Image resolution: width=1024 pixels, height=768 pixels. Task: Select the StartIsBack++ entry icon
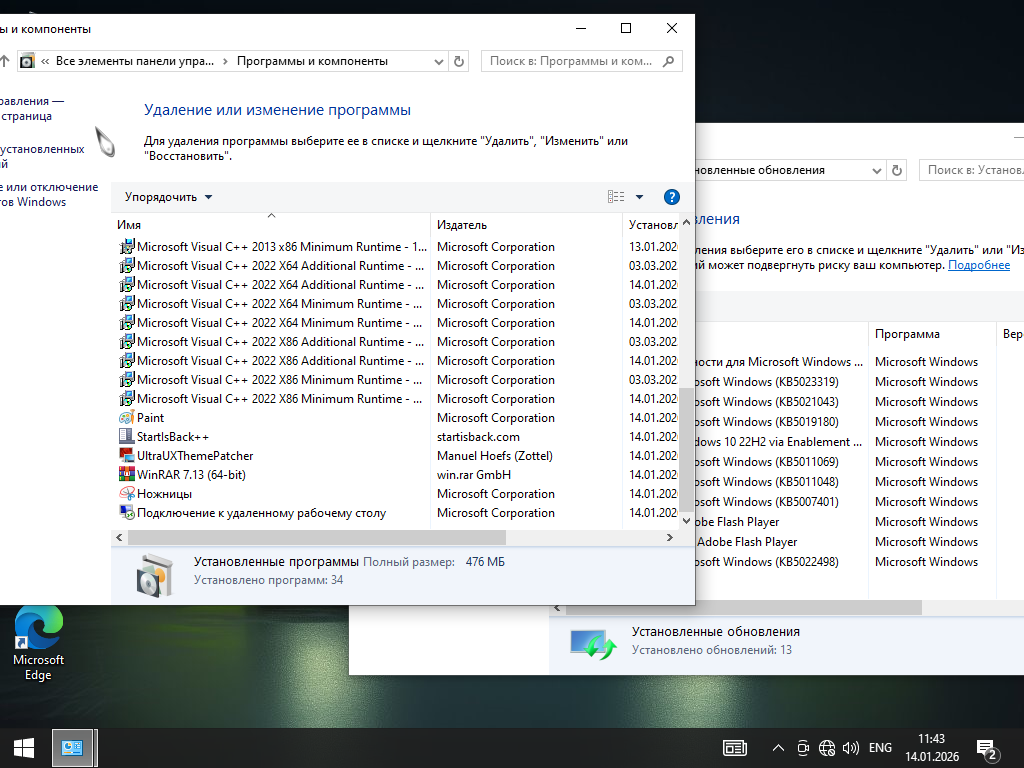coord(126,437)
